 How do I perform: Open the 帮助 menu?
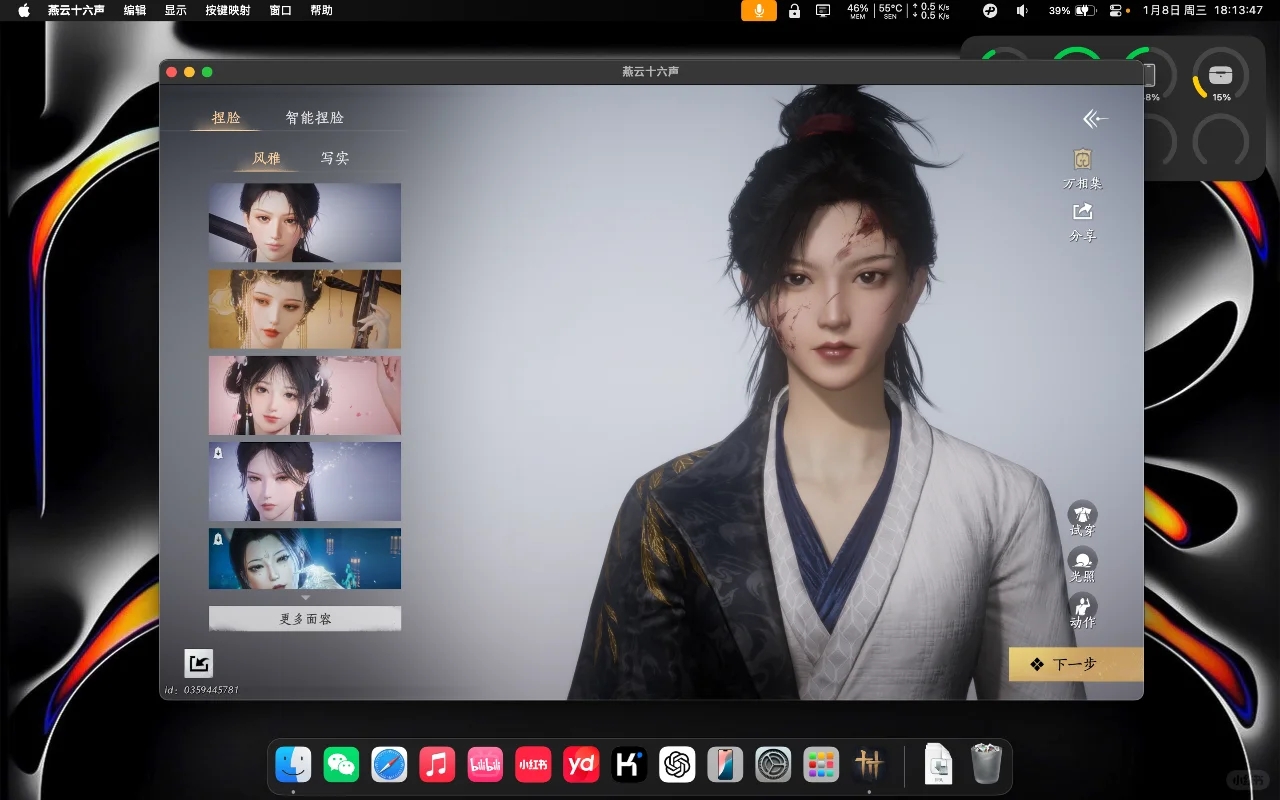coord(321,10)
